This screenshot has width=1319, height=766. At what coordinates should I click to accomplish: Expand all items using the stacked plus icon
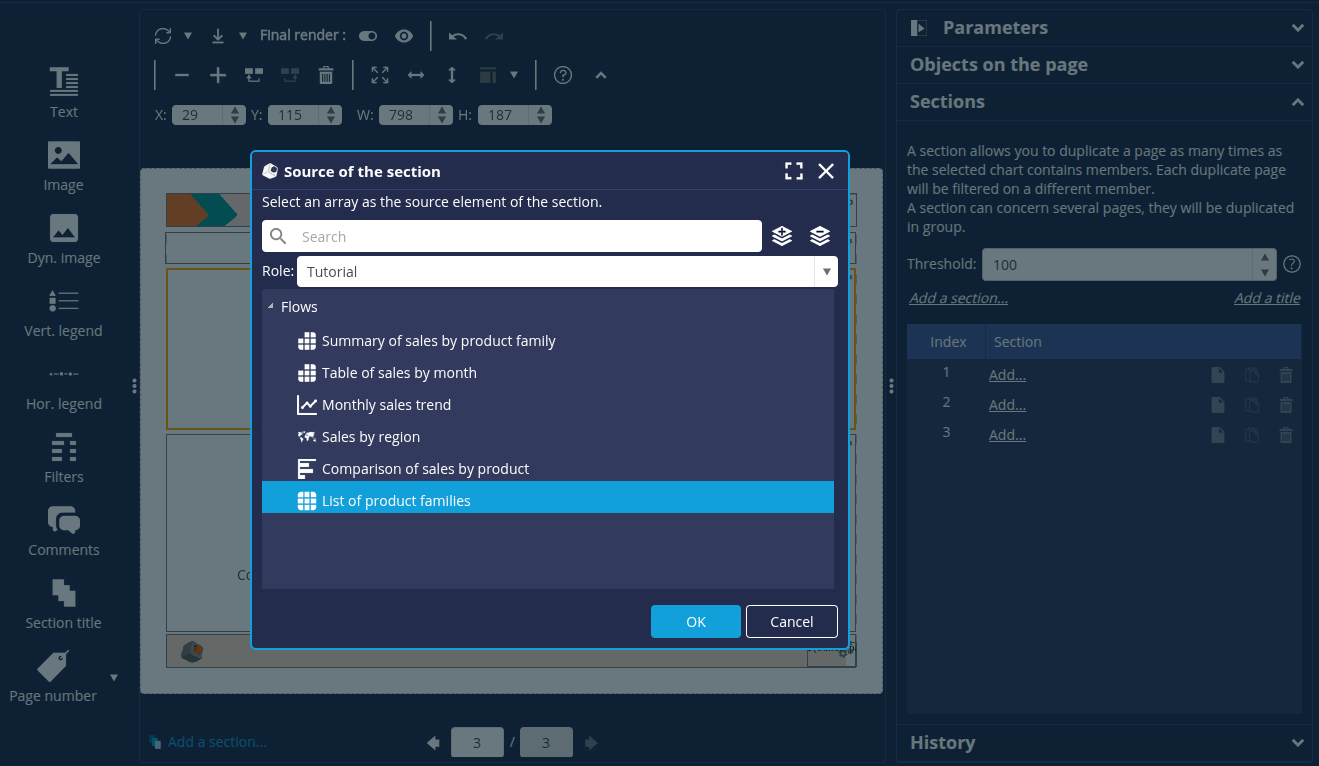click(x=782, y=236)
